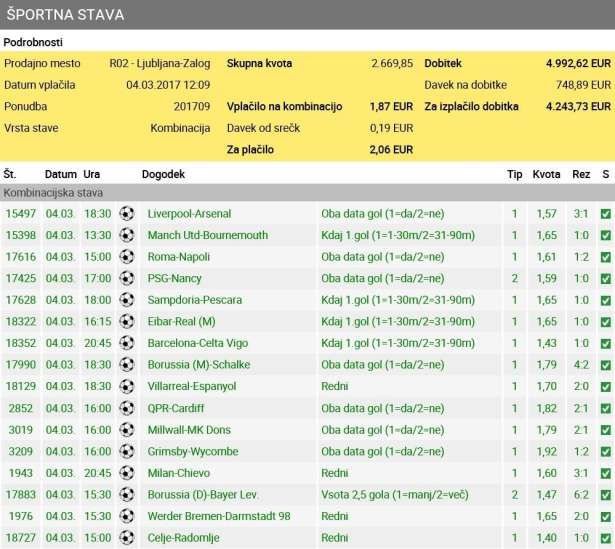The width and height of the screenshot is (615, 549).
Task: Click the soccer ball icon for Millwall-MK Dons
Action: (x=127, y=430)
